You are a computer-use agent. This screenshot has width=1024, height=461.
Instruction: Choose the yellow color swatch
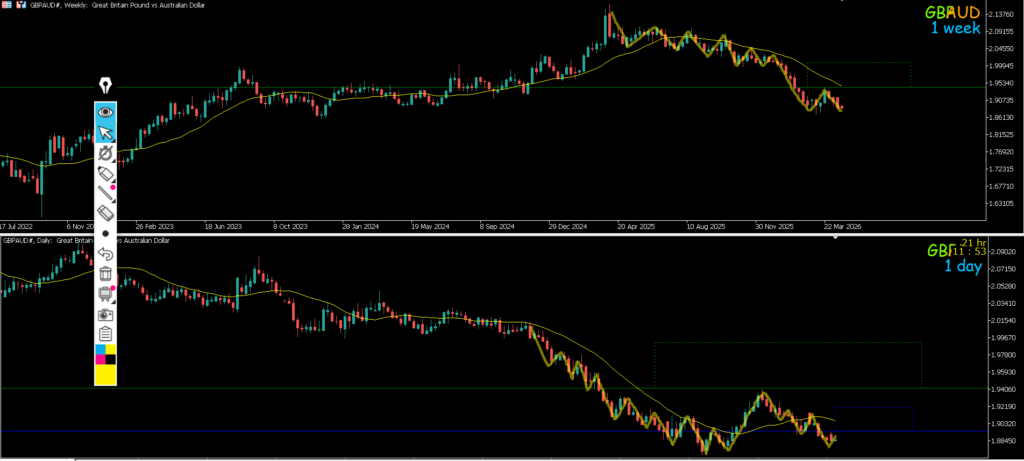click(x=106, y=374)
